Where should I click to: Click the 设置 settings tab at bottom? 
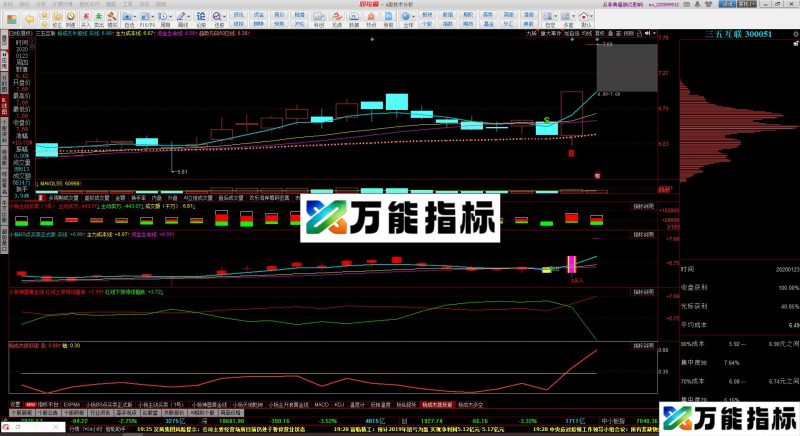tap(15, 404)
